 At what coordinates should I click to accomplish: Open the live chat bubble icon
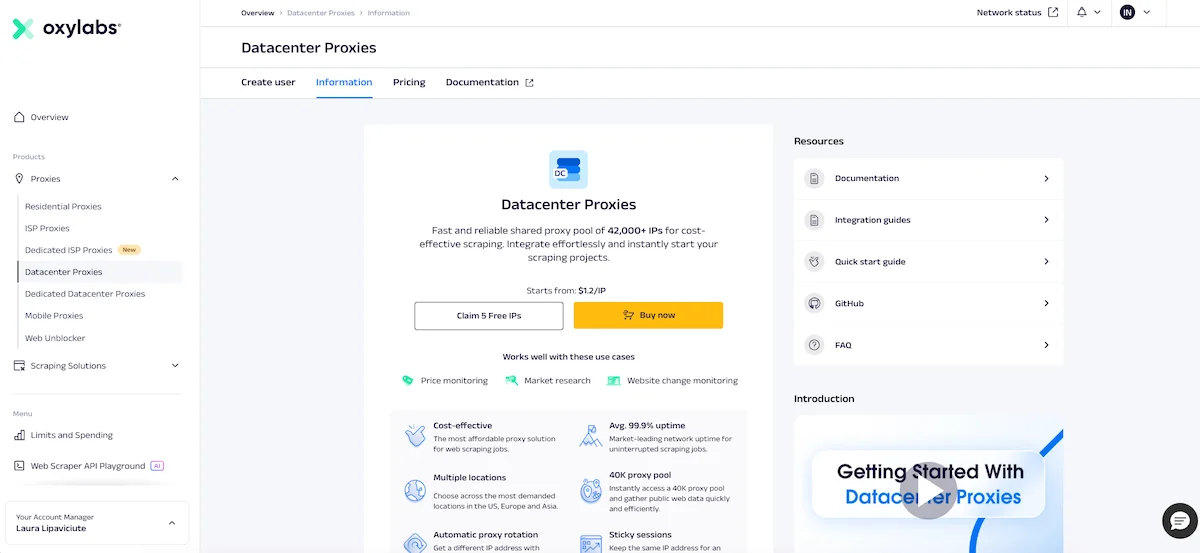[1180, 520]
